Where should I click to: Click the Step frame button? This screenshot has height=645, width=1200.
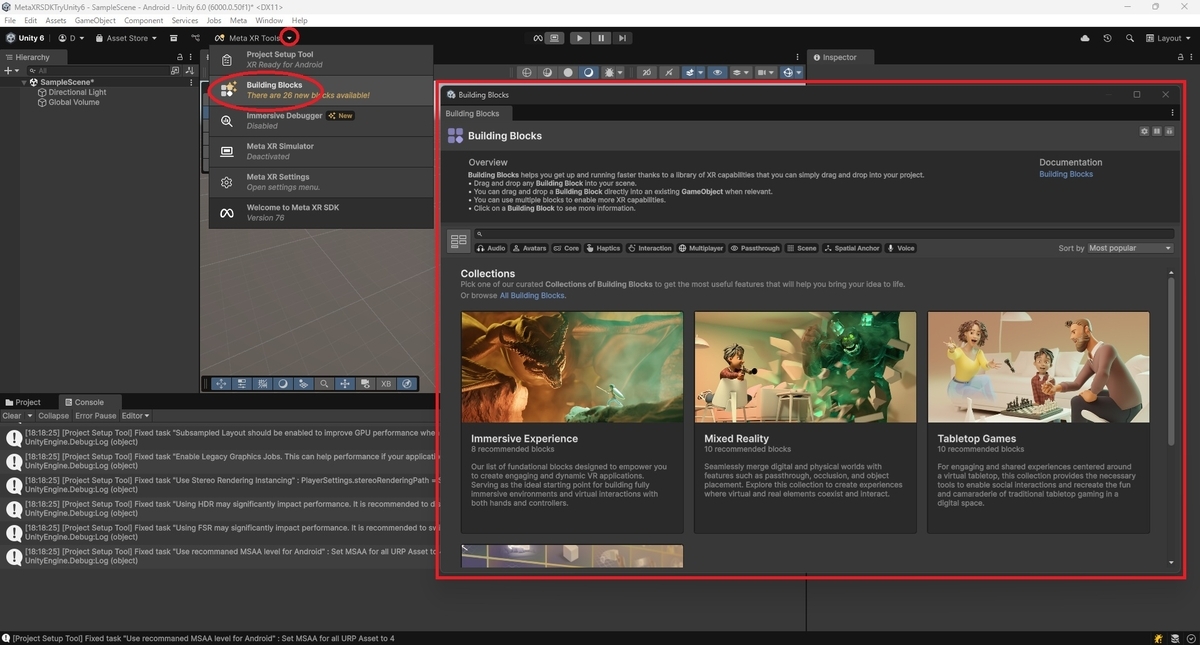[622, 38]
